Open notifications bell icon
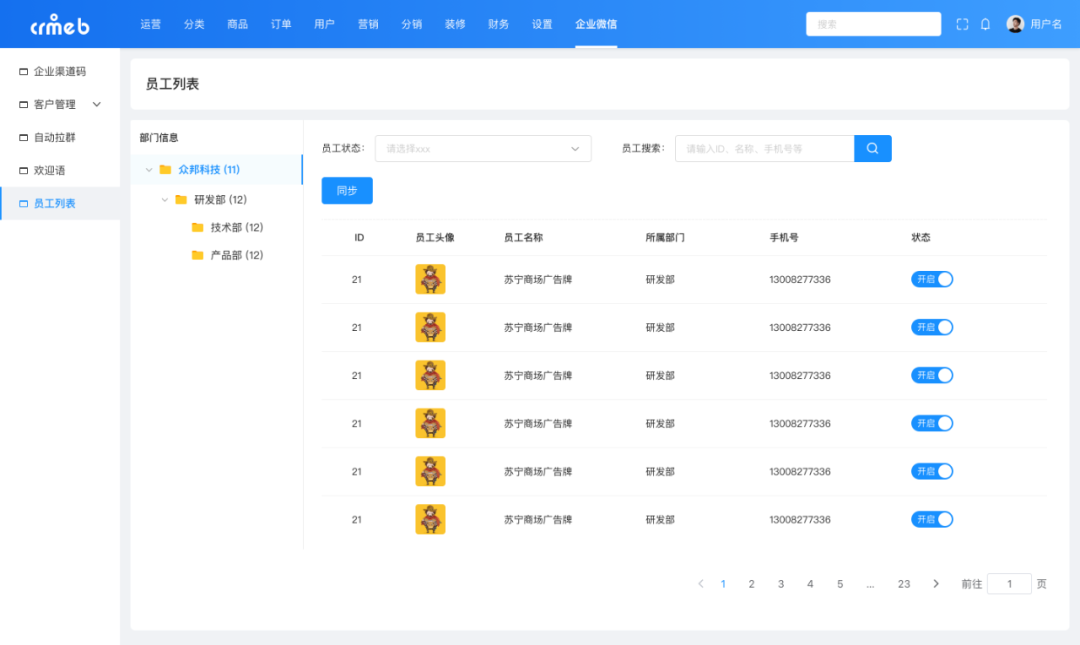The height and width of the screenshot is (645, 1080). 986,24
